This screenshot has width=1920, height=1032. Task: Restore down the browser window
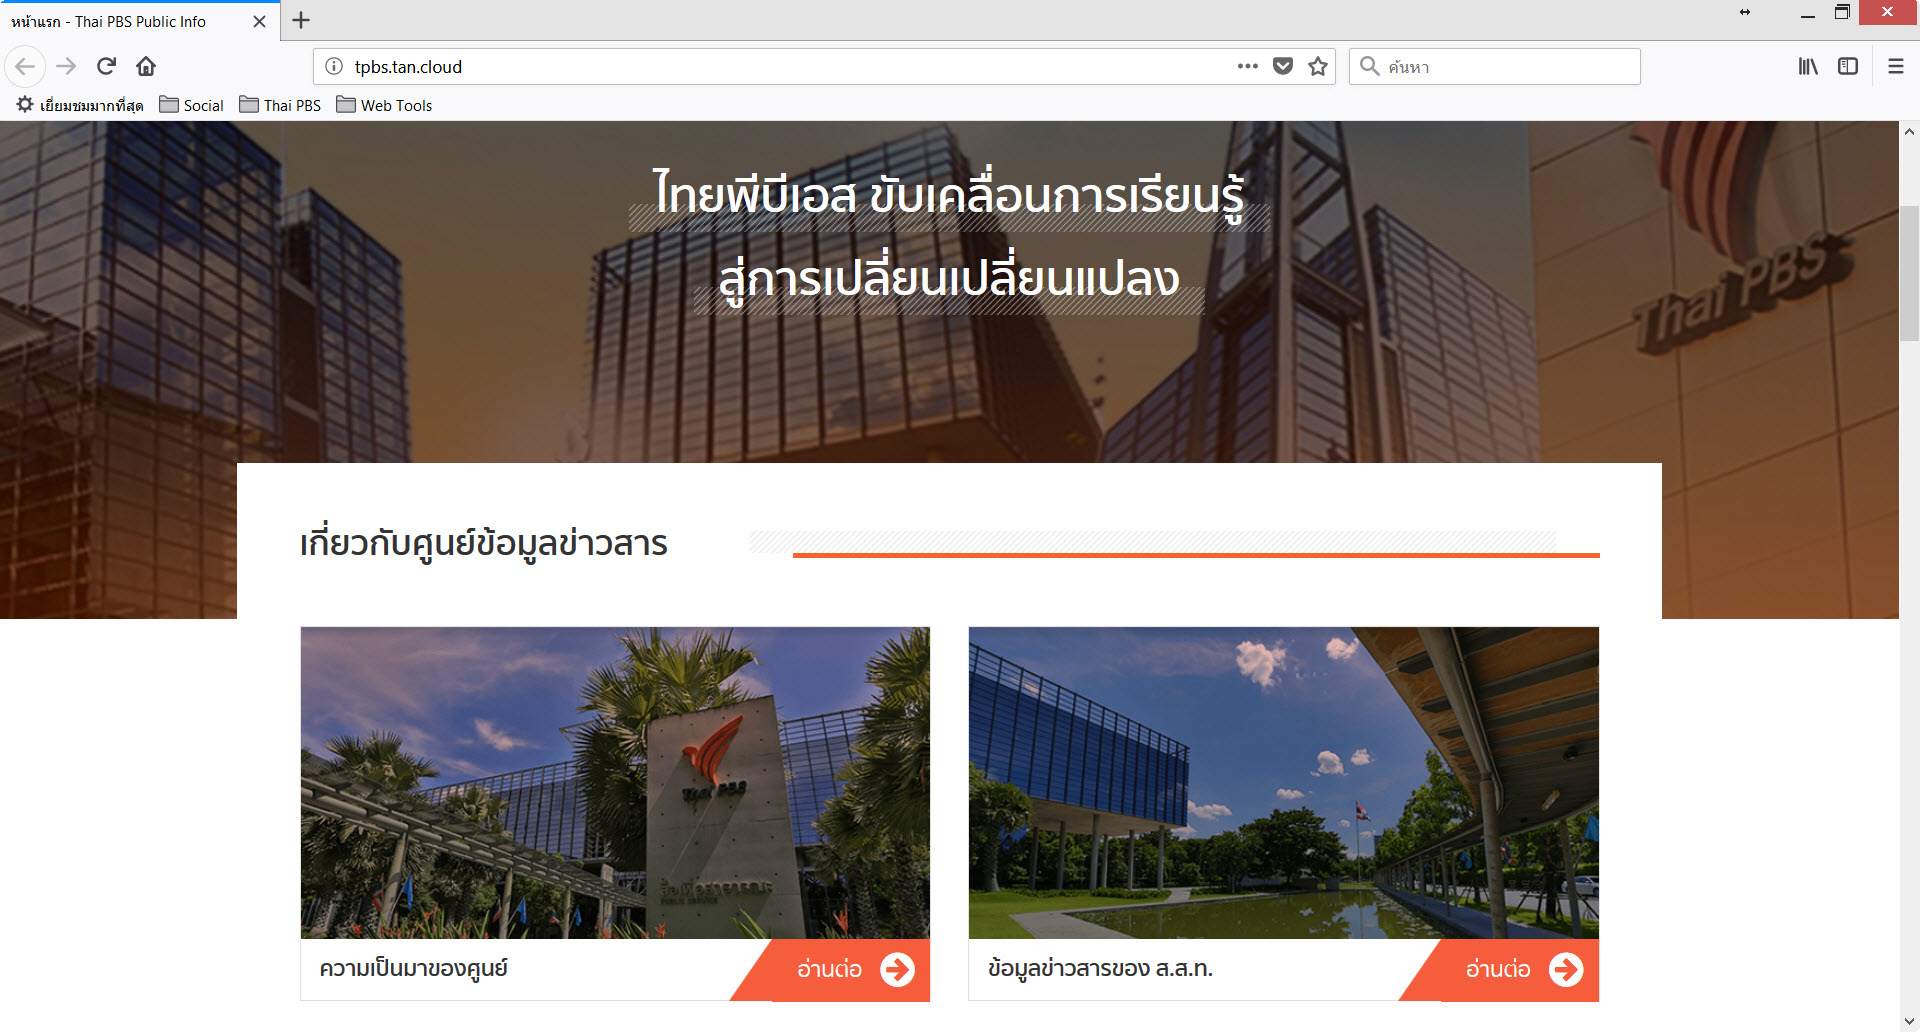pos(1842,12)
